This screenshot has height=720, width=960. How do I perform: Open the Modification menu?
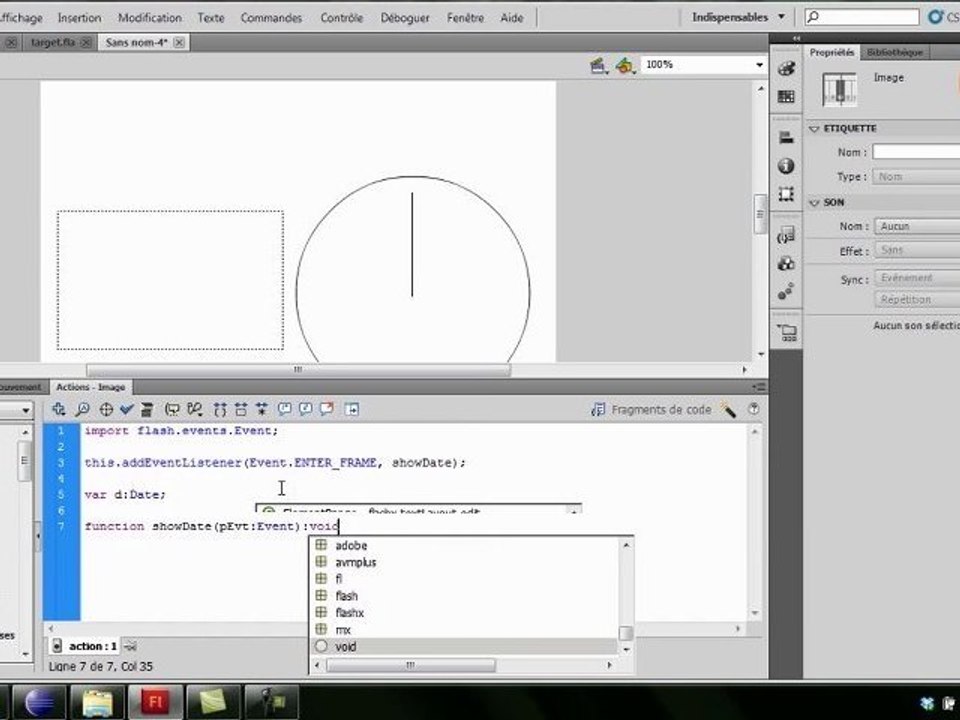[x=150, y=18]
